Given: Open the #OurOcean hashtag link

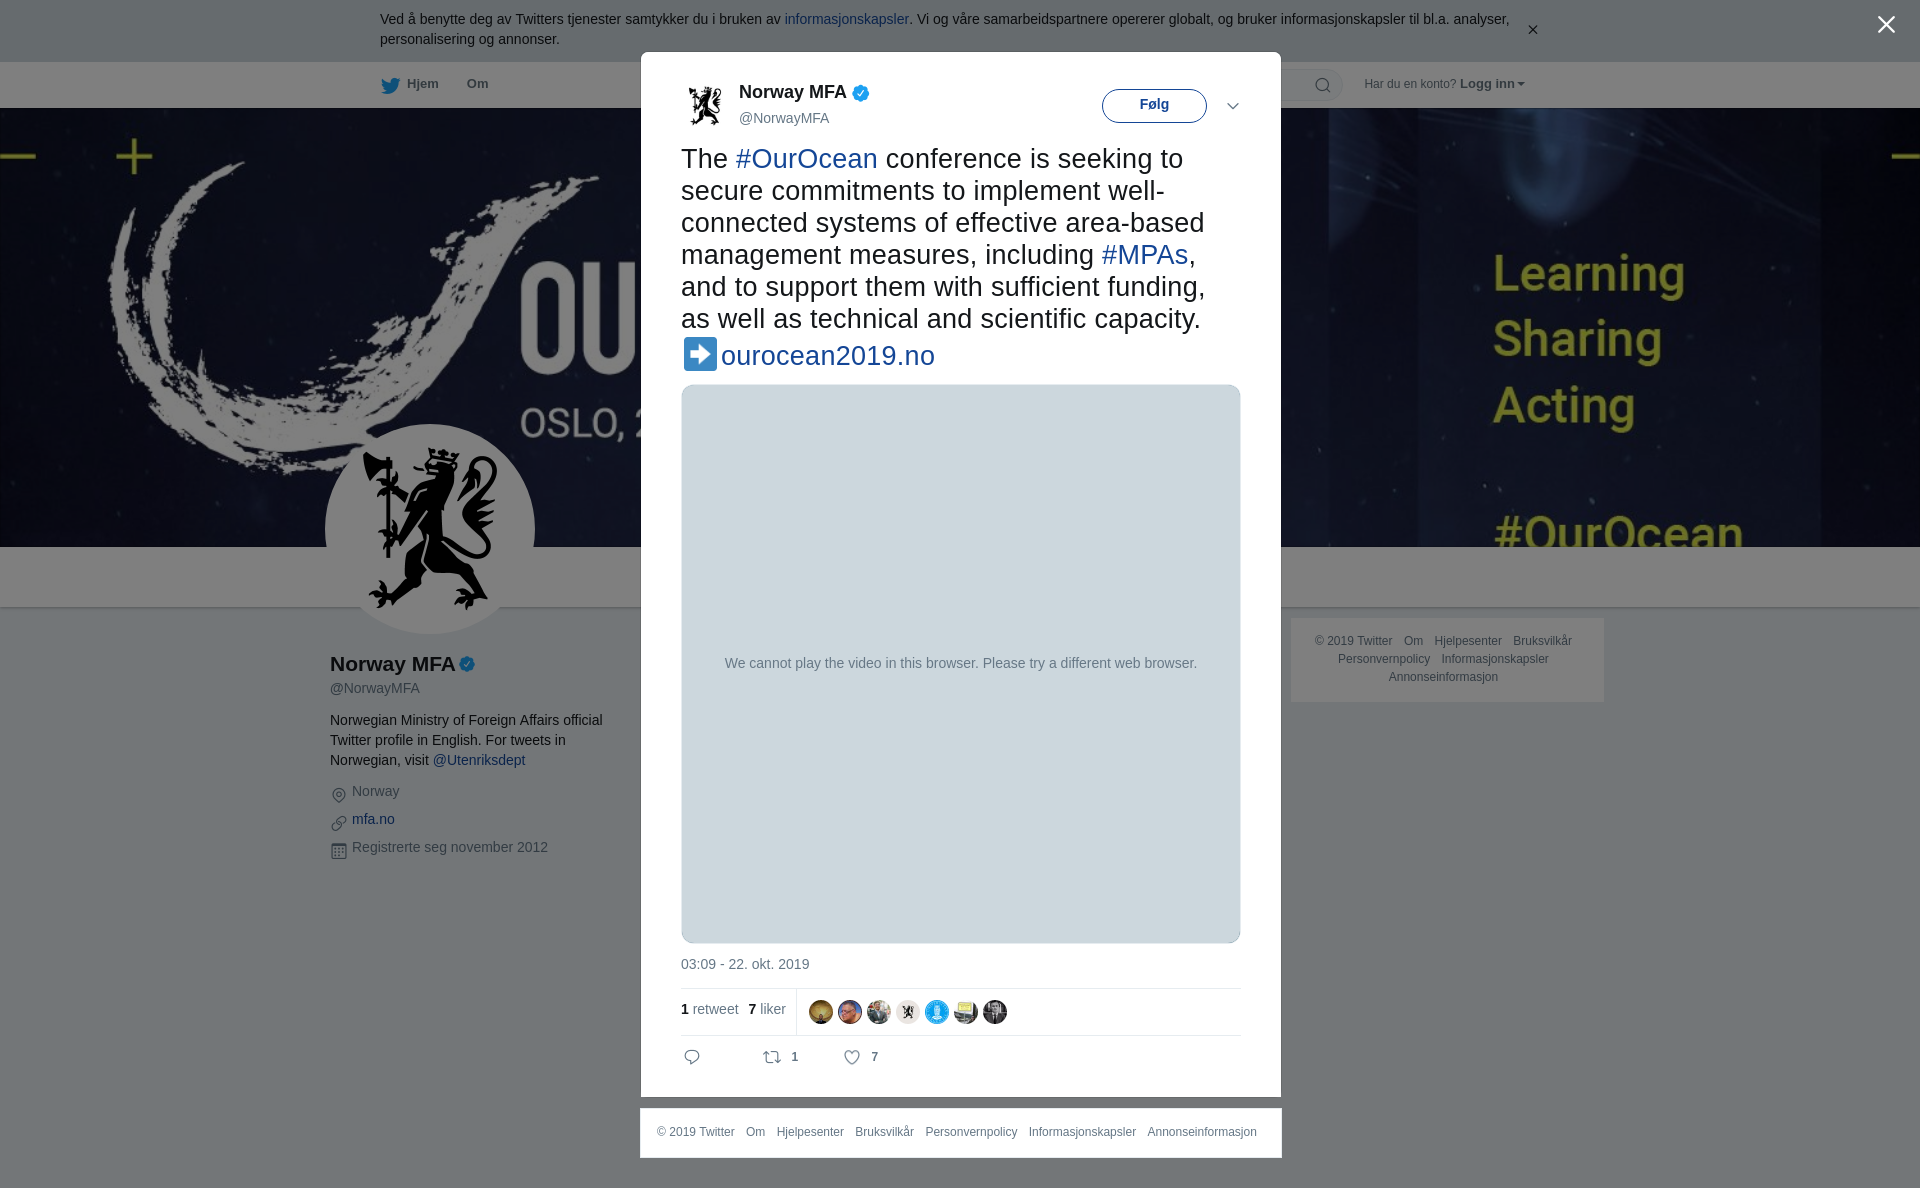Looking at the screenshot, I should tap(807, 159).
